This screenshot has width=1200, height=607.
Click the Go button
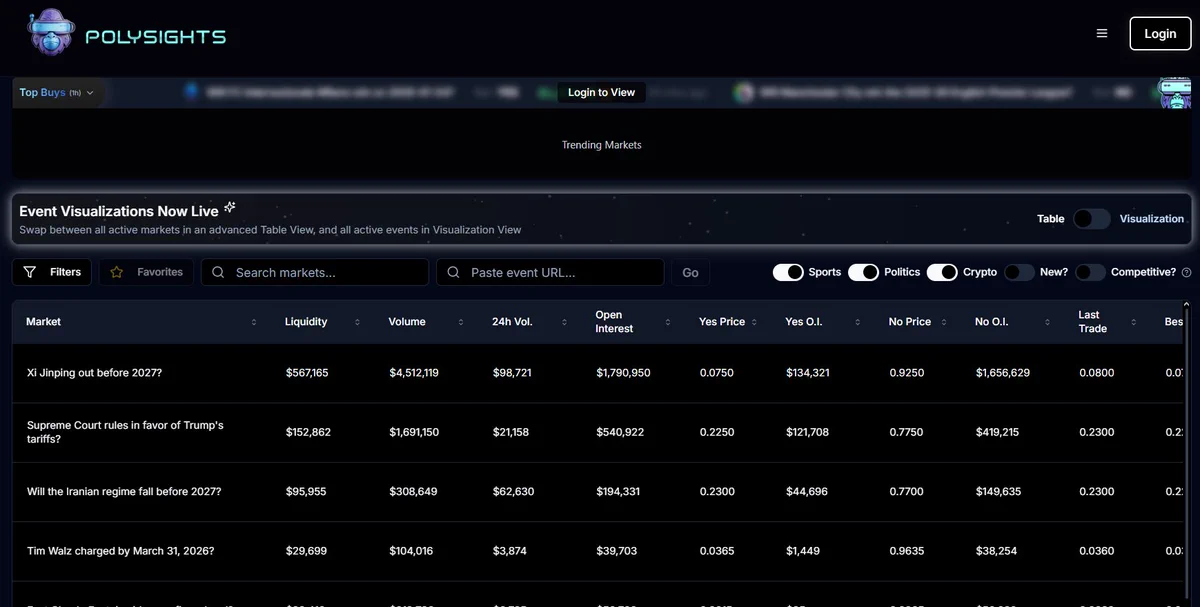coord(690,272)
